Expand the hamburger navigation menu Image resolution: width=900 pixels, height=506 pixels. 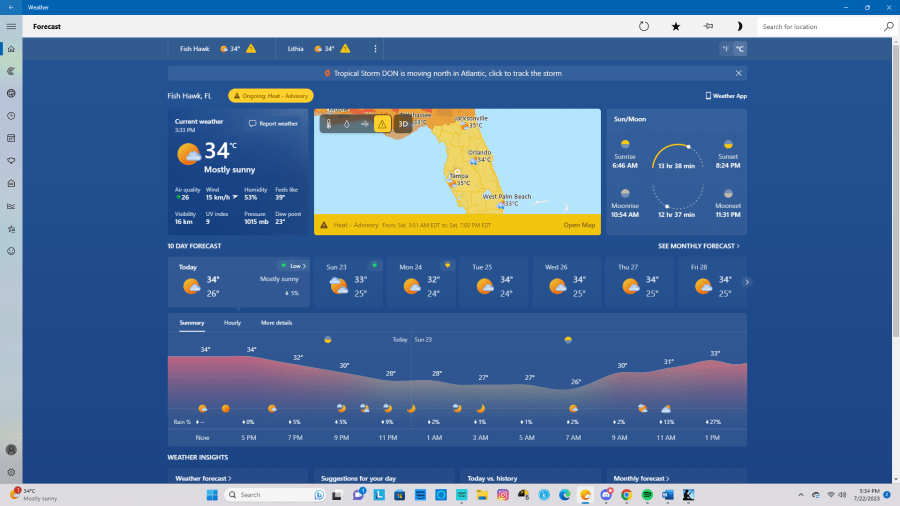pyautogui.click(x=11, y=26)
